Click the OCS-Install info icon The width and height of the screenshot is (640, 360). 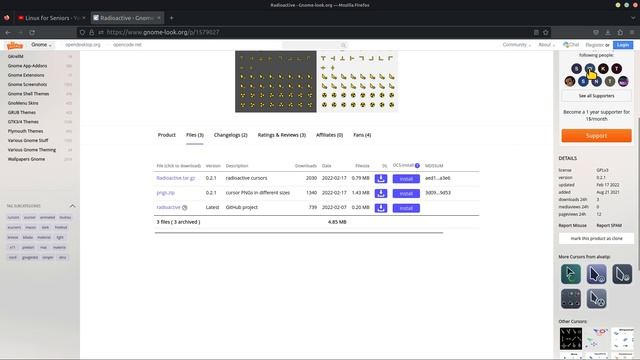click(x=417, y=166)
